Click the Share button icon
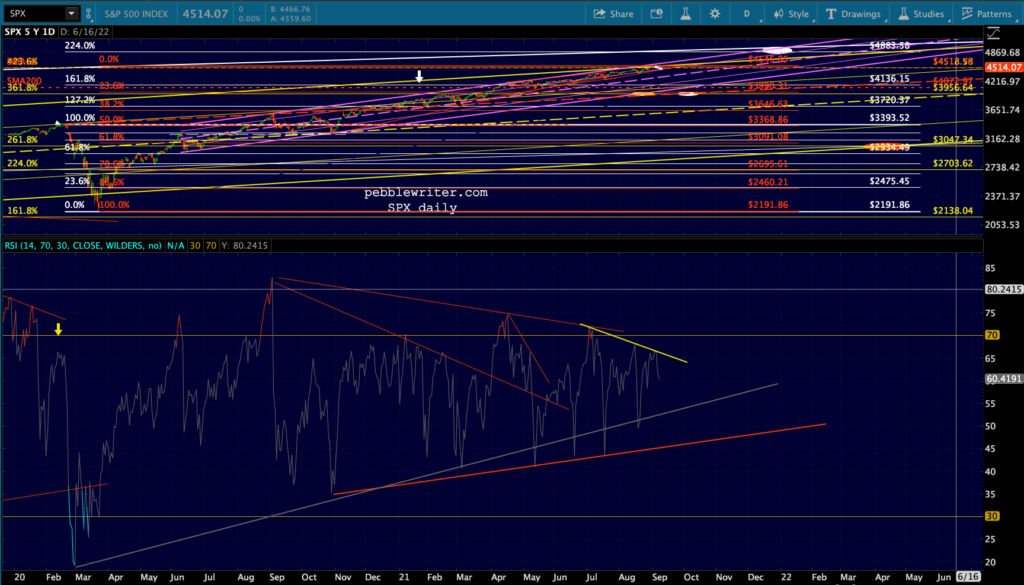Image resolution: width=1024 pixels, height=585 pixels. 599,14
